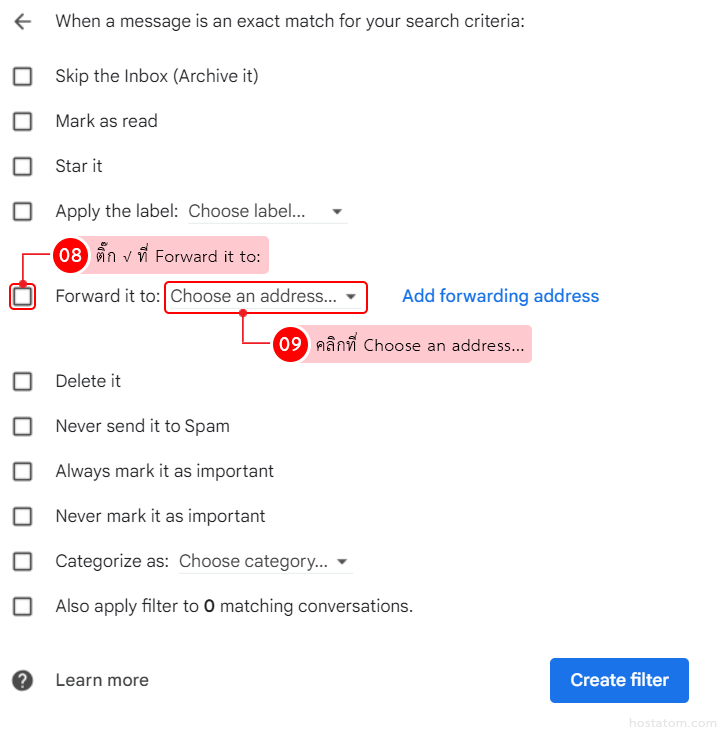Check the Star it option
720x730 pixels.
pyautogui.click(x=23, y=166)
